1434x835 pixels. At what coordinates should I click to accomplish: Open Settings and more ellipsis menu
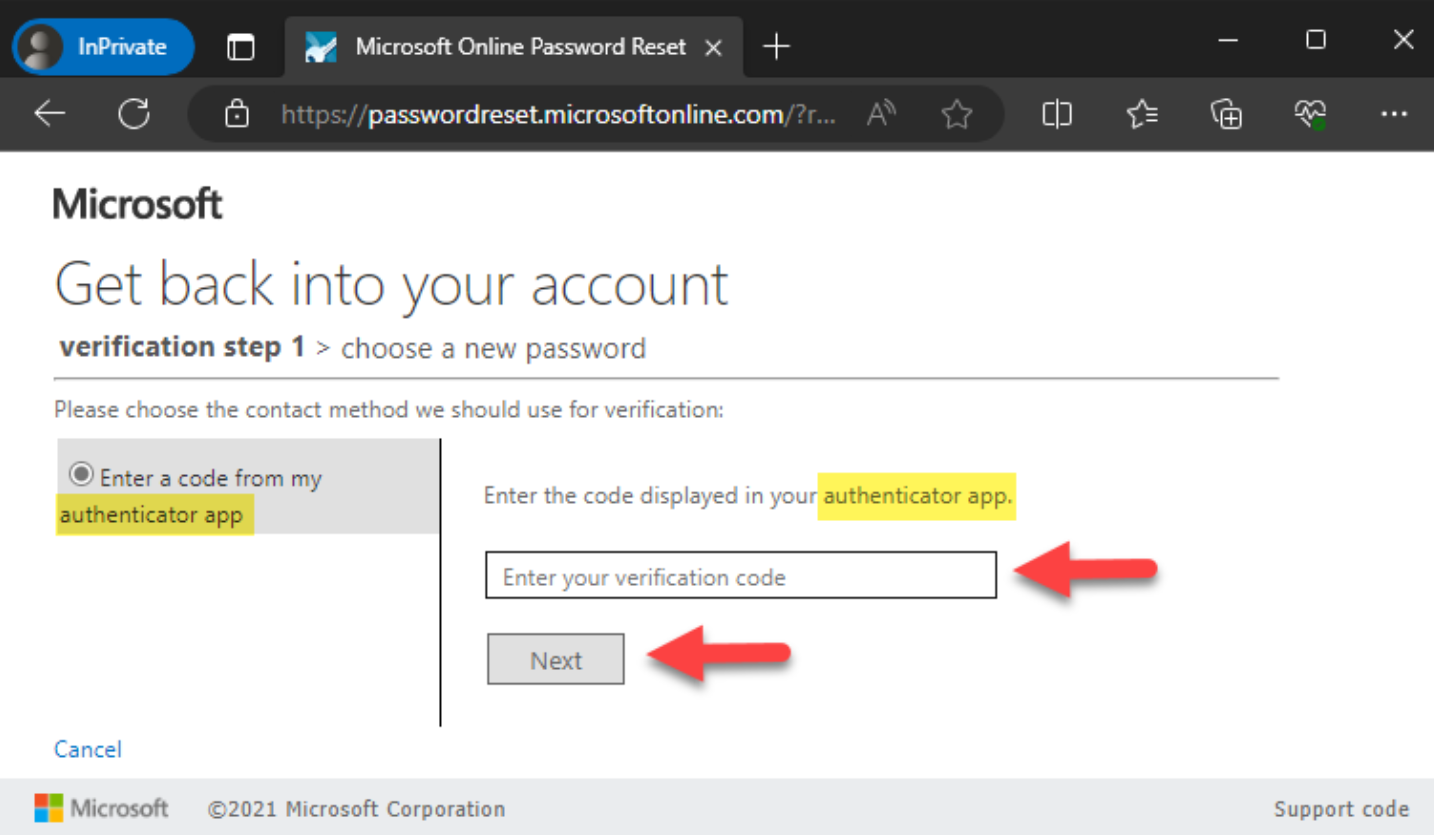[1394, 114]
